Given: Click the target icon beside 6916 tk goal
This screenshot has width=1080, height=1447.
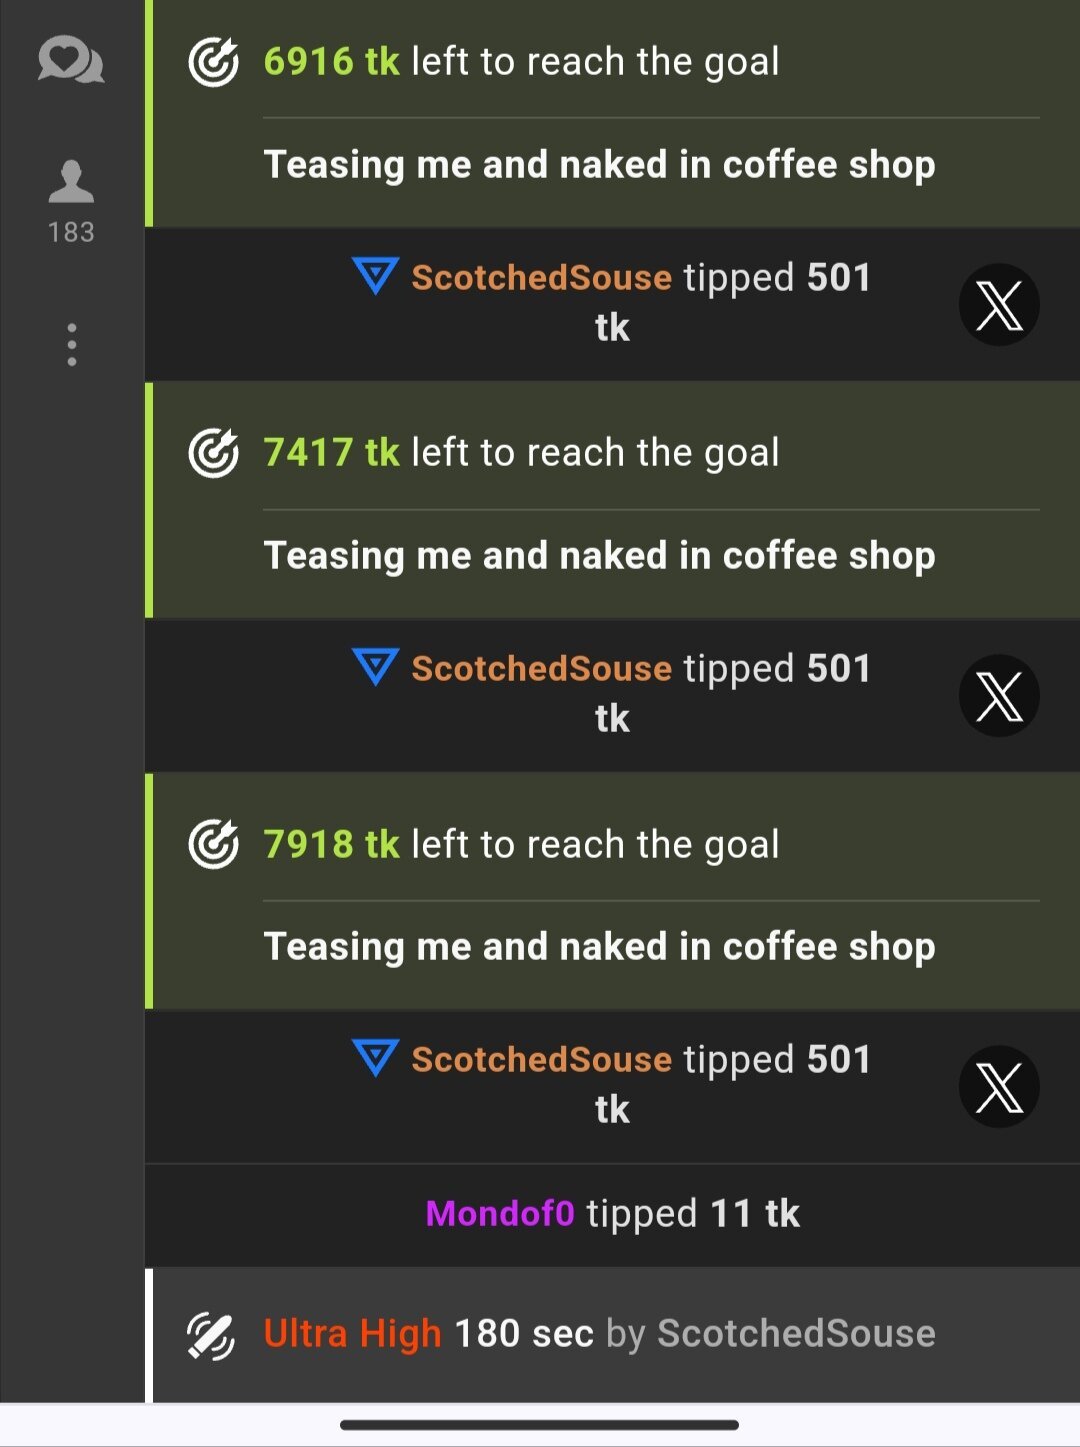Looking at the screenshot, I should pos(213,62).
